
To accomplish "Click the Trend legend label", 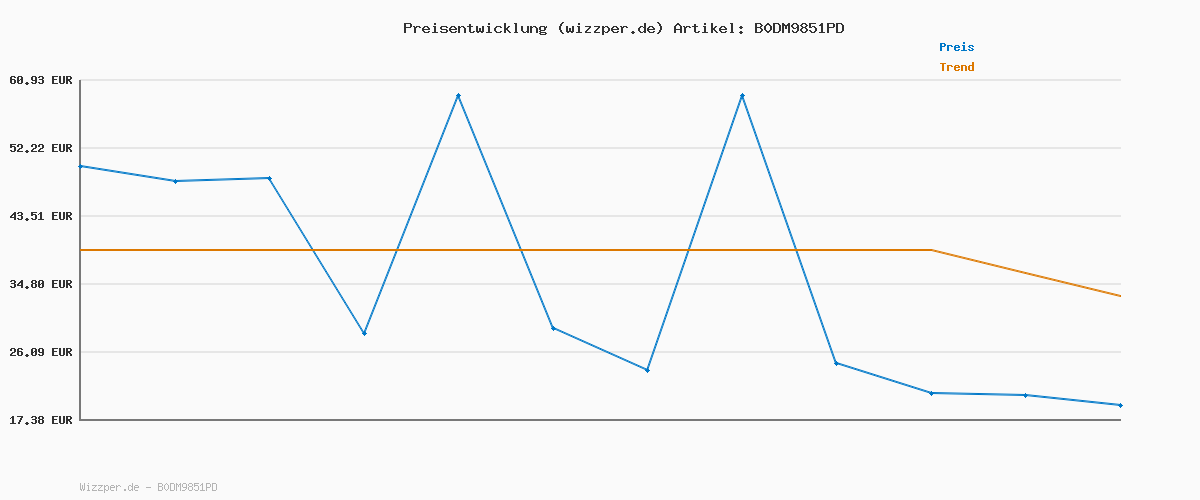I will pos(956,67).
